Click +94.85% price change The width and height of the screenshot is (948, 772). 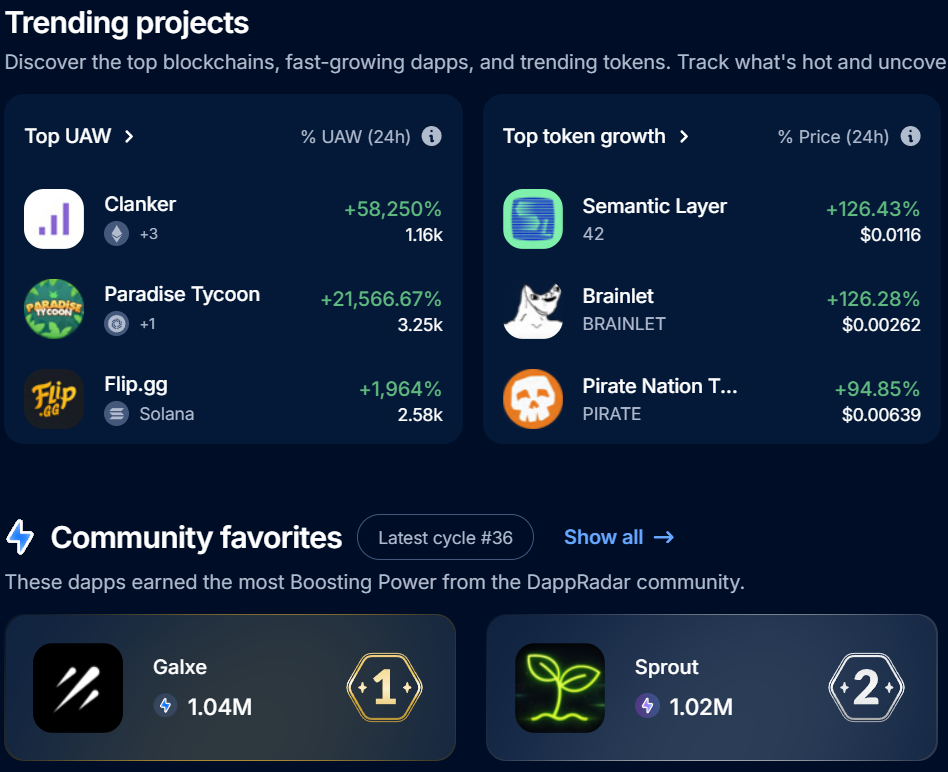coord(877,389)
